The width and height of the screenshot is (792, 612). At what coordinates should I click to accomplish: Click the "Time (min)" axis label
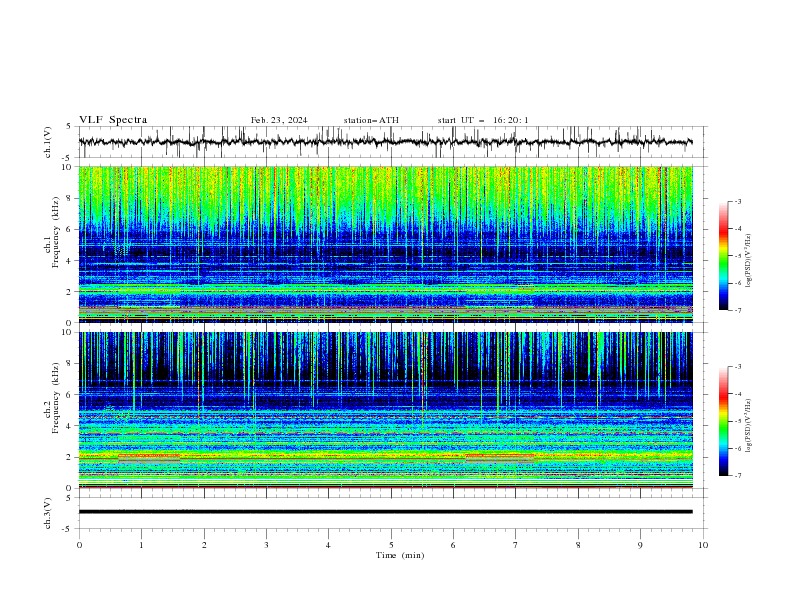(400, 555)
